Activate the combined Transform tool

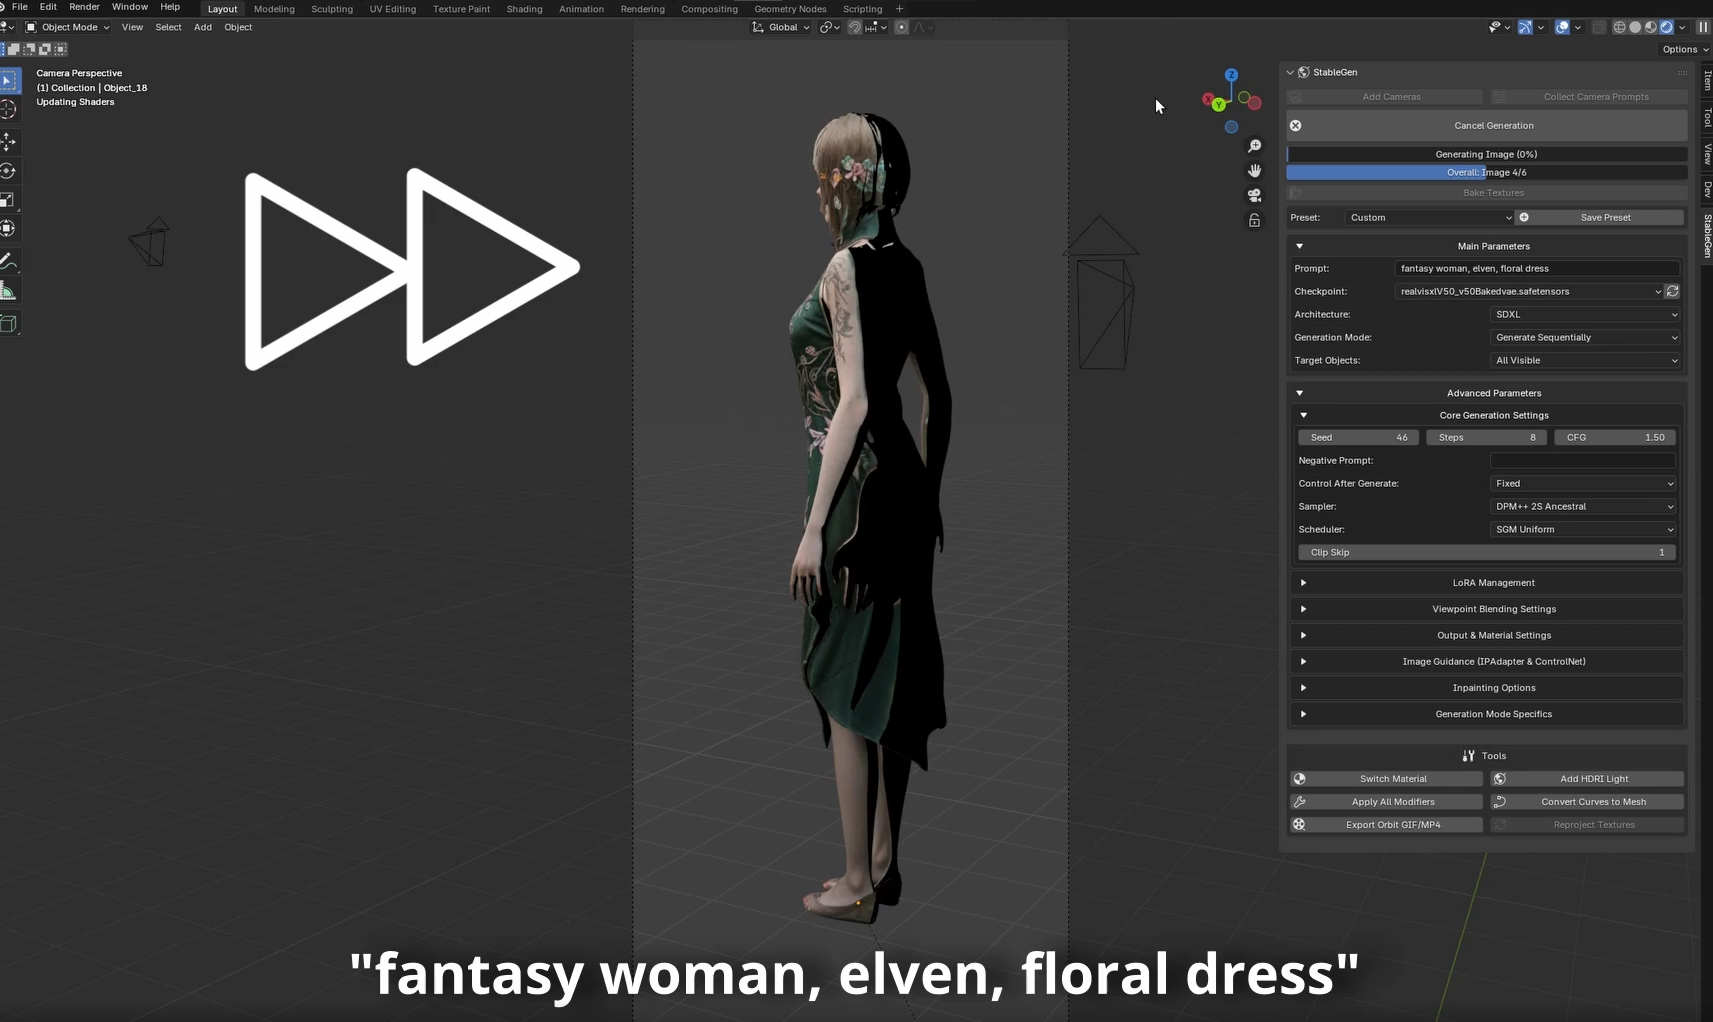click(x=9, y=229)
